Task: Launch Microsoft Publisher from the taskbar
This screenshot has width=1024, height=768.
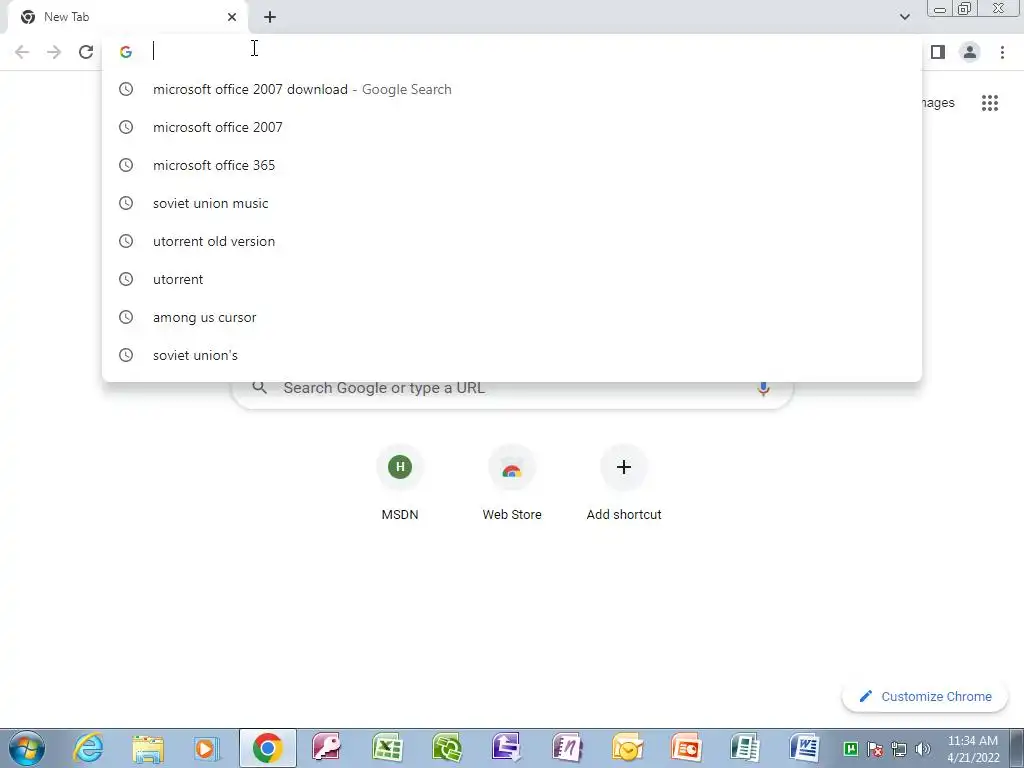Action: pyautogui.click(x=745, y=748)
